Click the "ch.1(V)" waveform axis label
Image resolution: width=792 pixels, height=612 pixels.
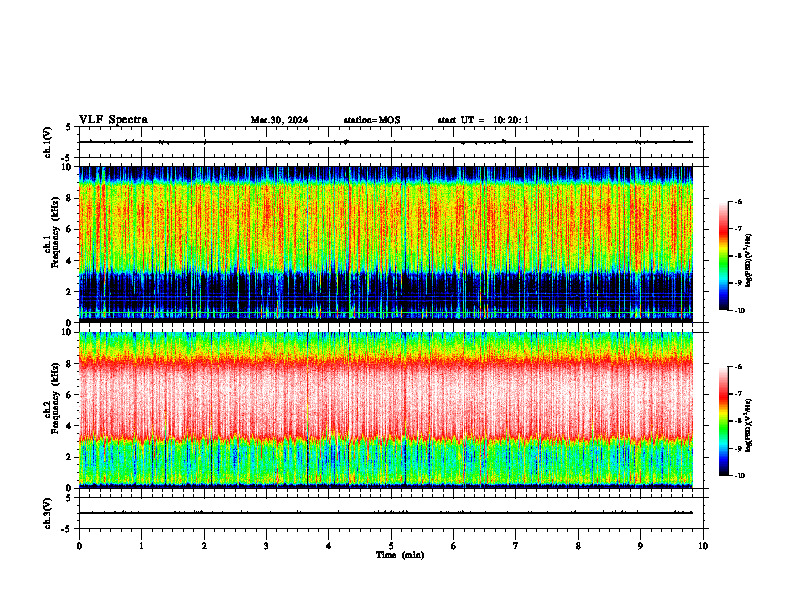pyautogui.click(x=47, y=142)
